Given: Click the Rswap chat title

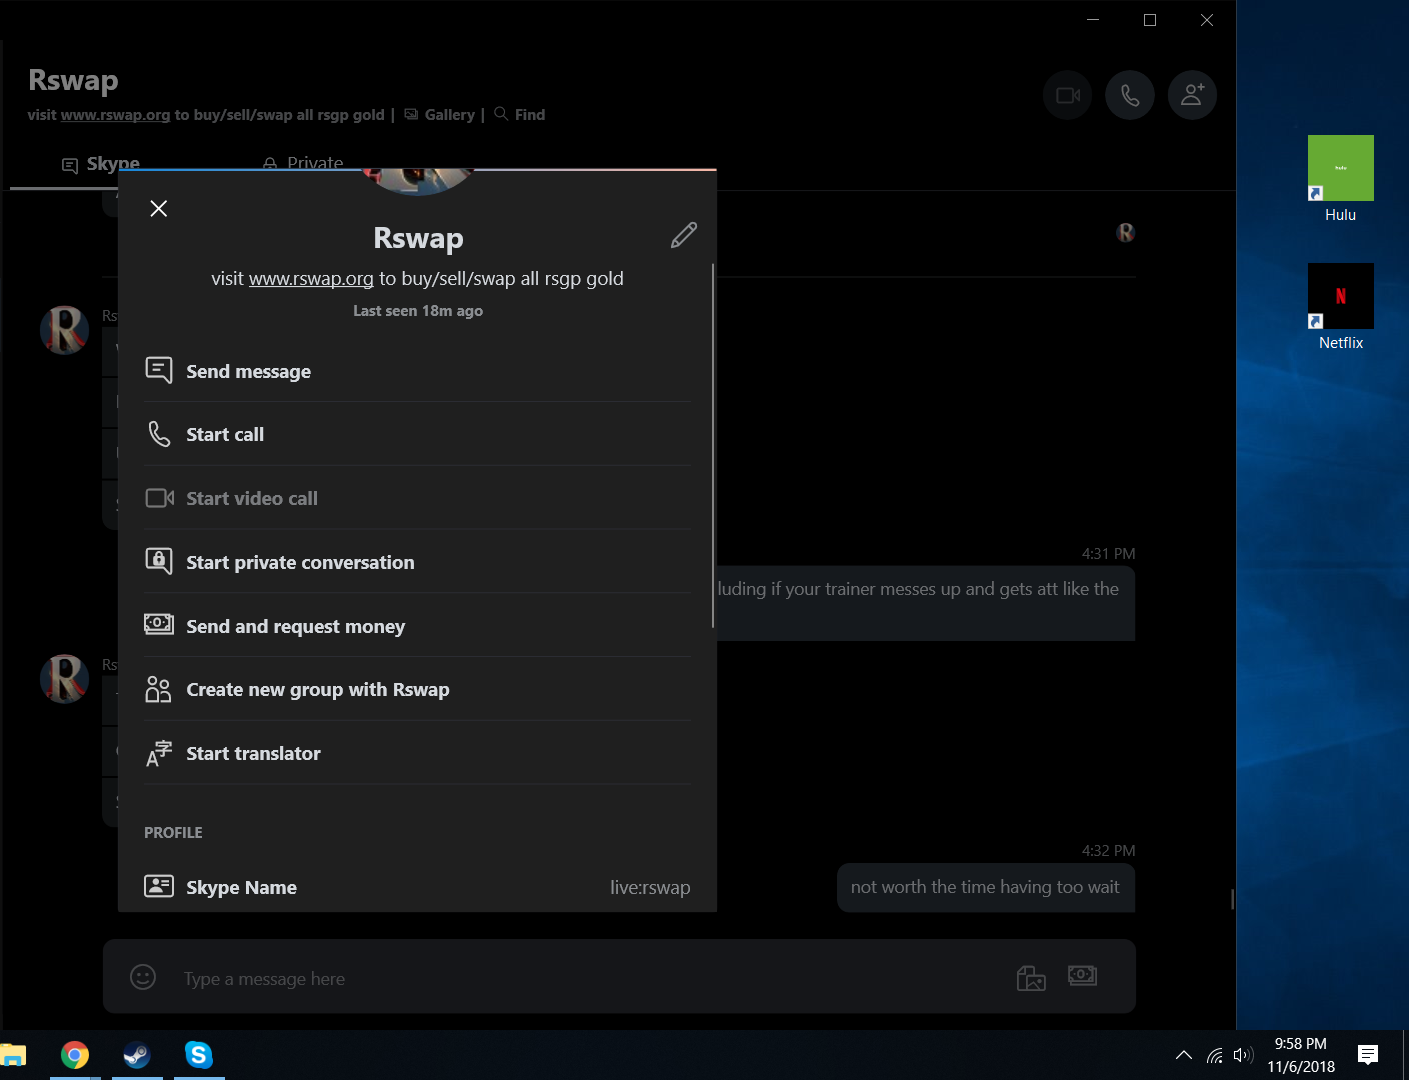Looking at the screenshot, I should pyautogui.click(x=73, y=80).
